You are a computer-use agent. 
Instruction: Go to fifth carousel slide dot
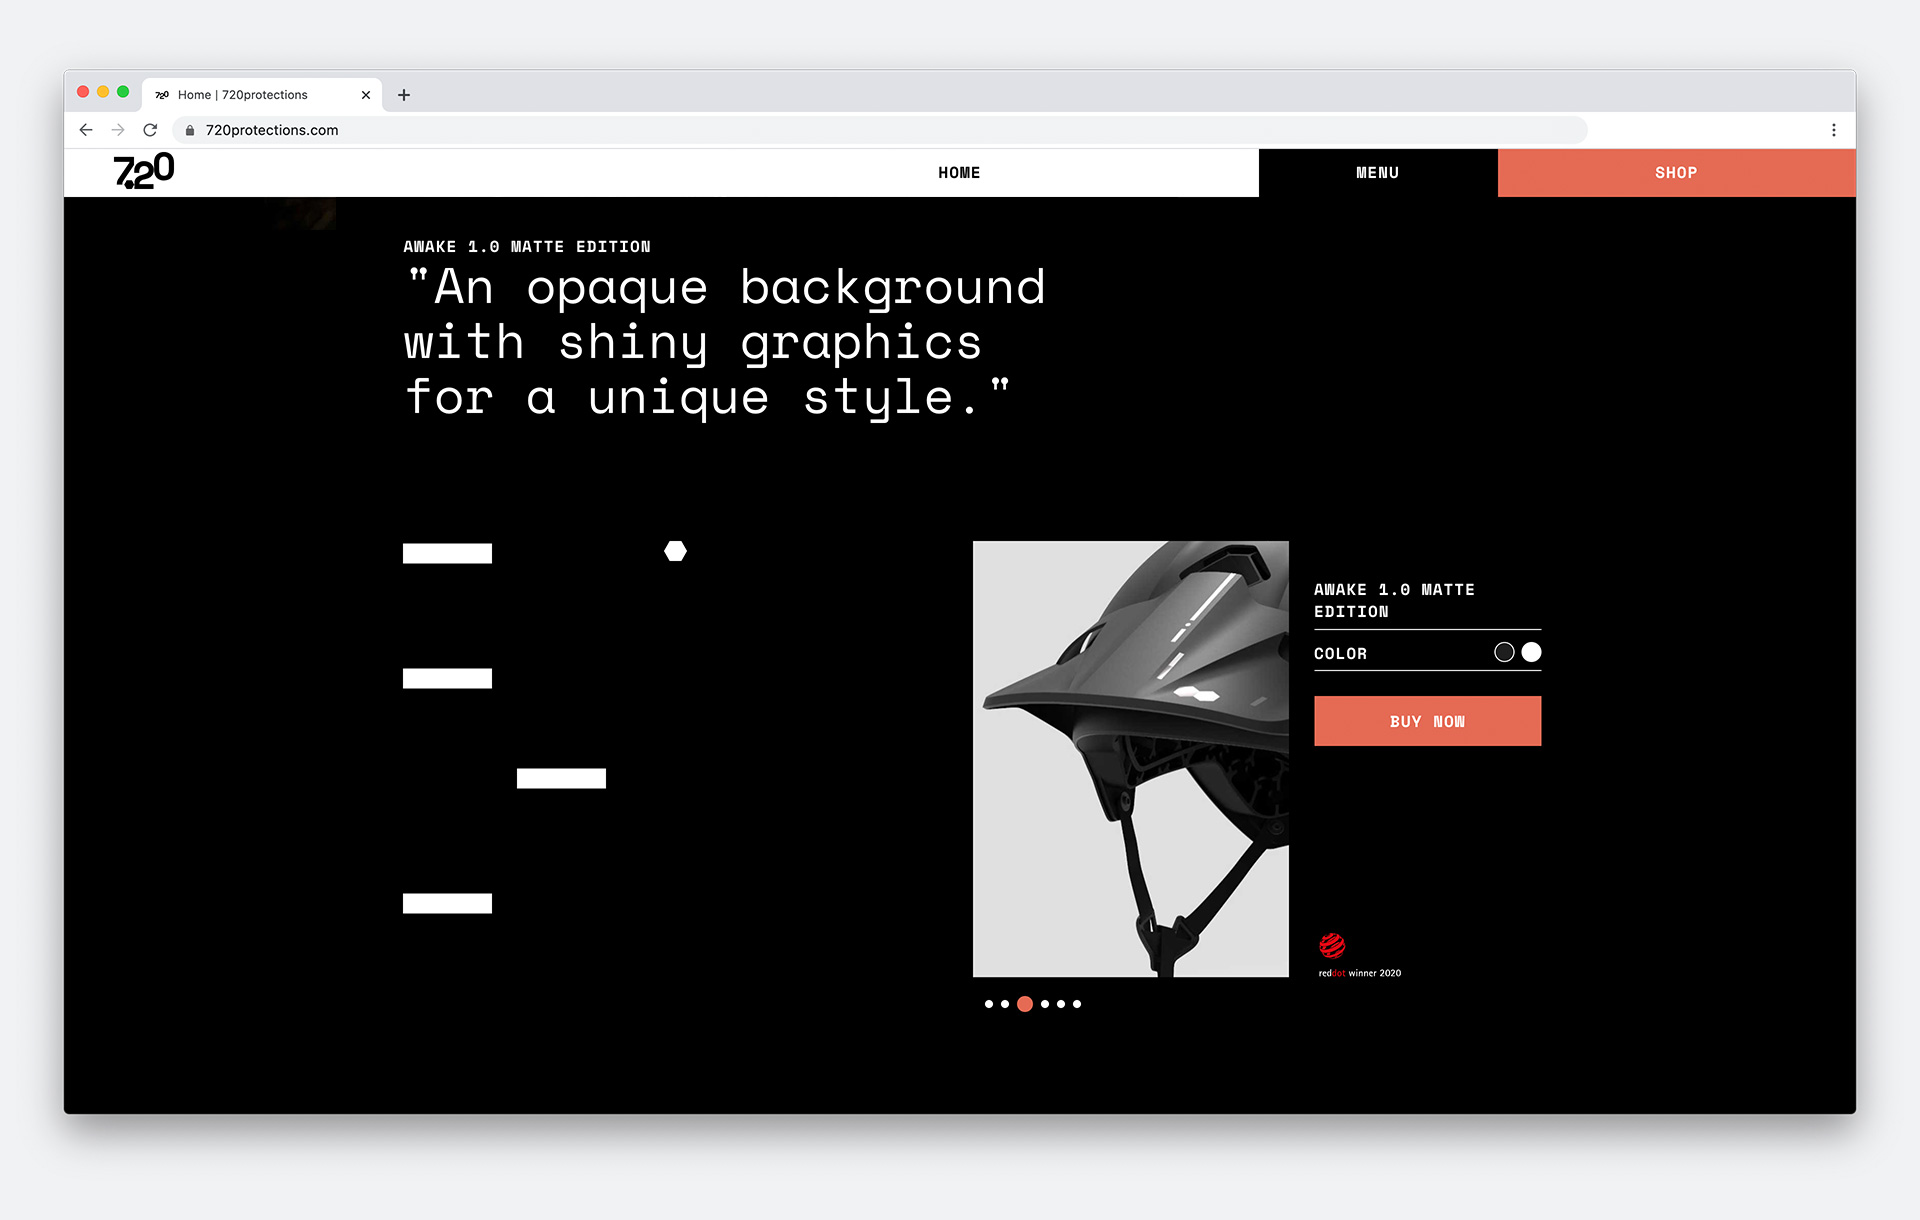1061,1004
